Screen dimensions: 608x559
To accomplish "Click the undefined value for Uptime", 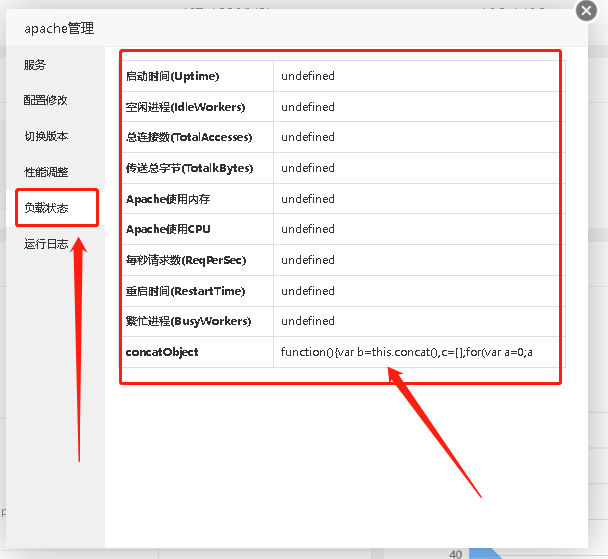I will 308,76.
